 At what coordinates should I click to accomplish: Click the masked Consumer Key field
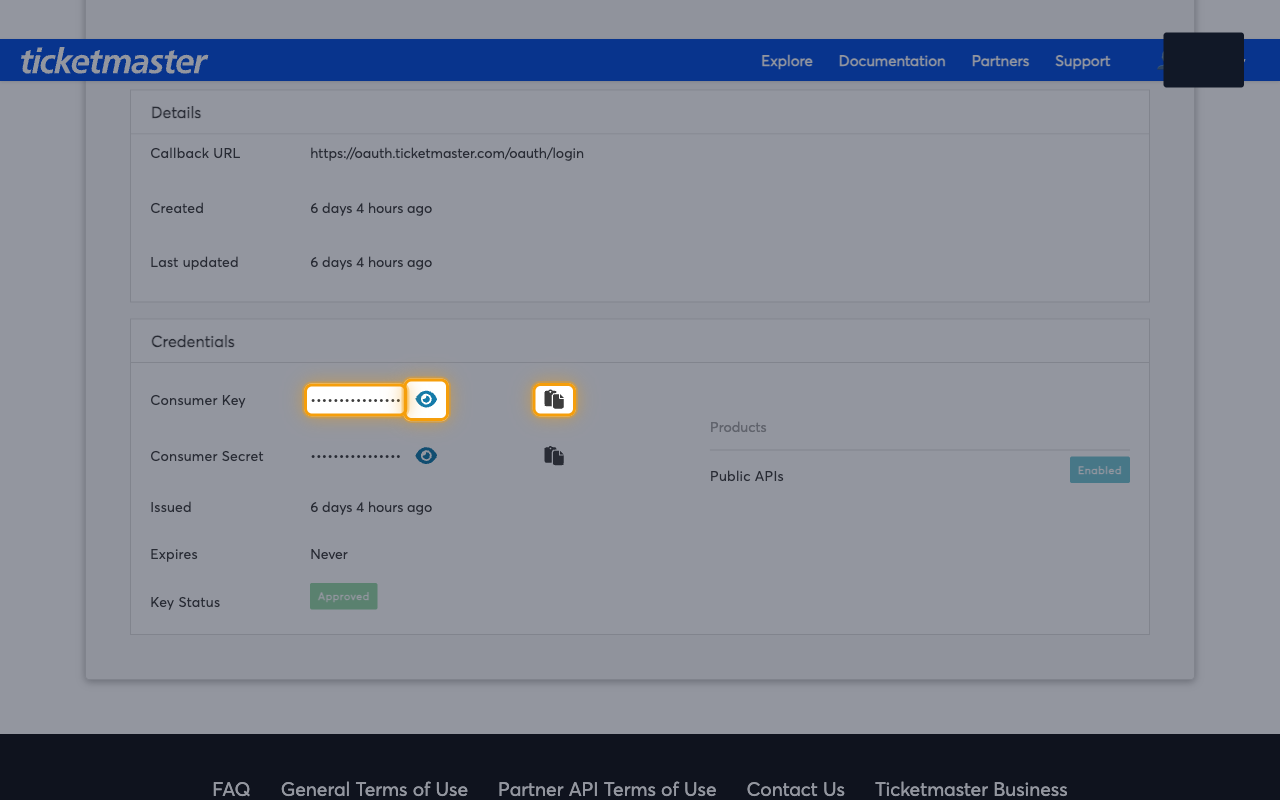(x=355, y=400)
